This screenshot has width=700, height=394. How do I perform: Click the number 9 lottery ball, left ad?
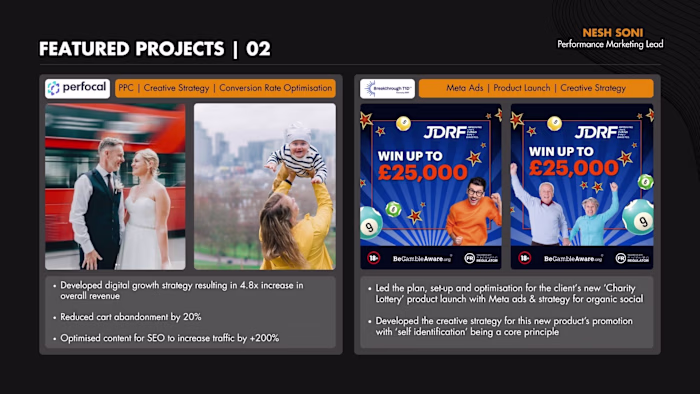point(371,223)
